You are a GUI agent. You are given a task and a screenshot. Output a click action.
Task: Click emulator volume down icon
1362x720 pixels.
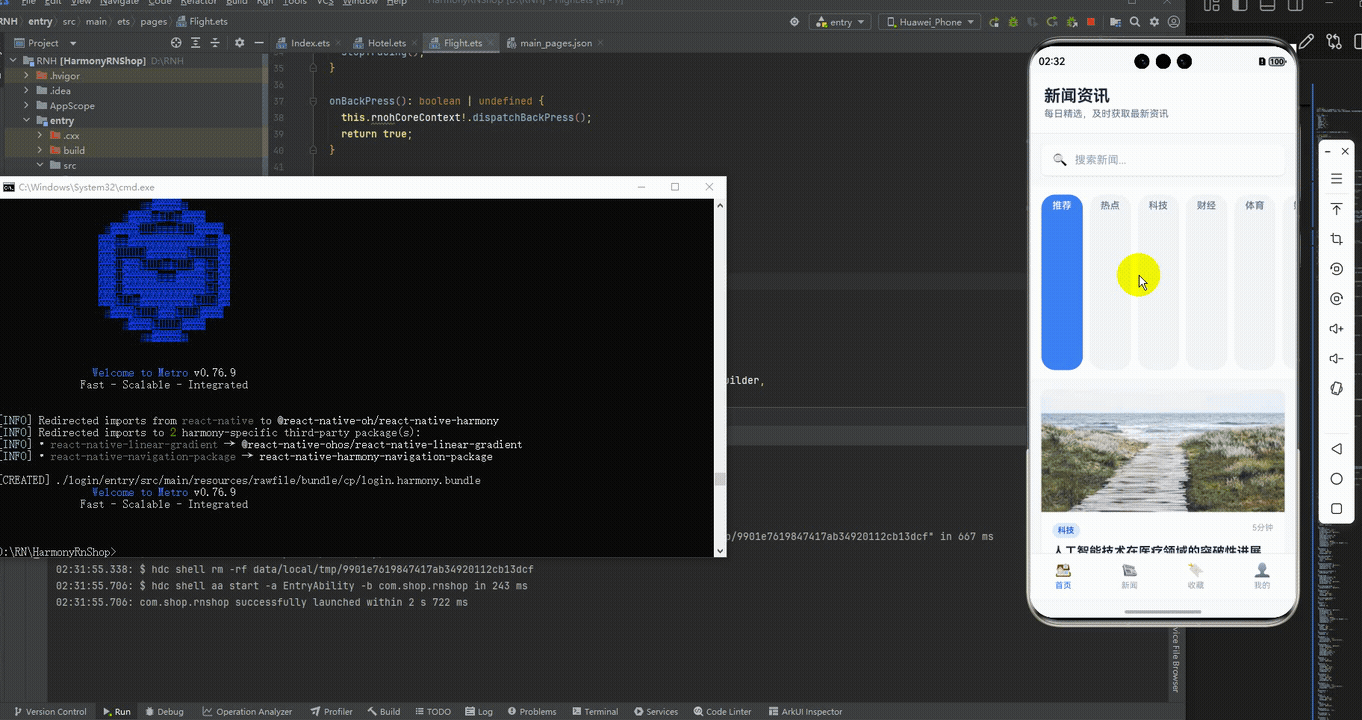(x=1336, y=359)
